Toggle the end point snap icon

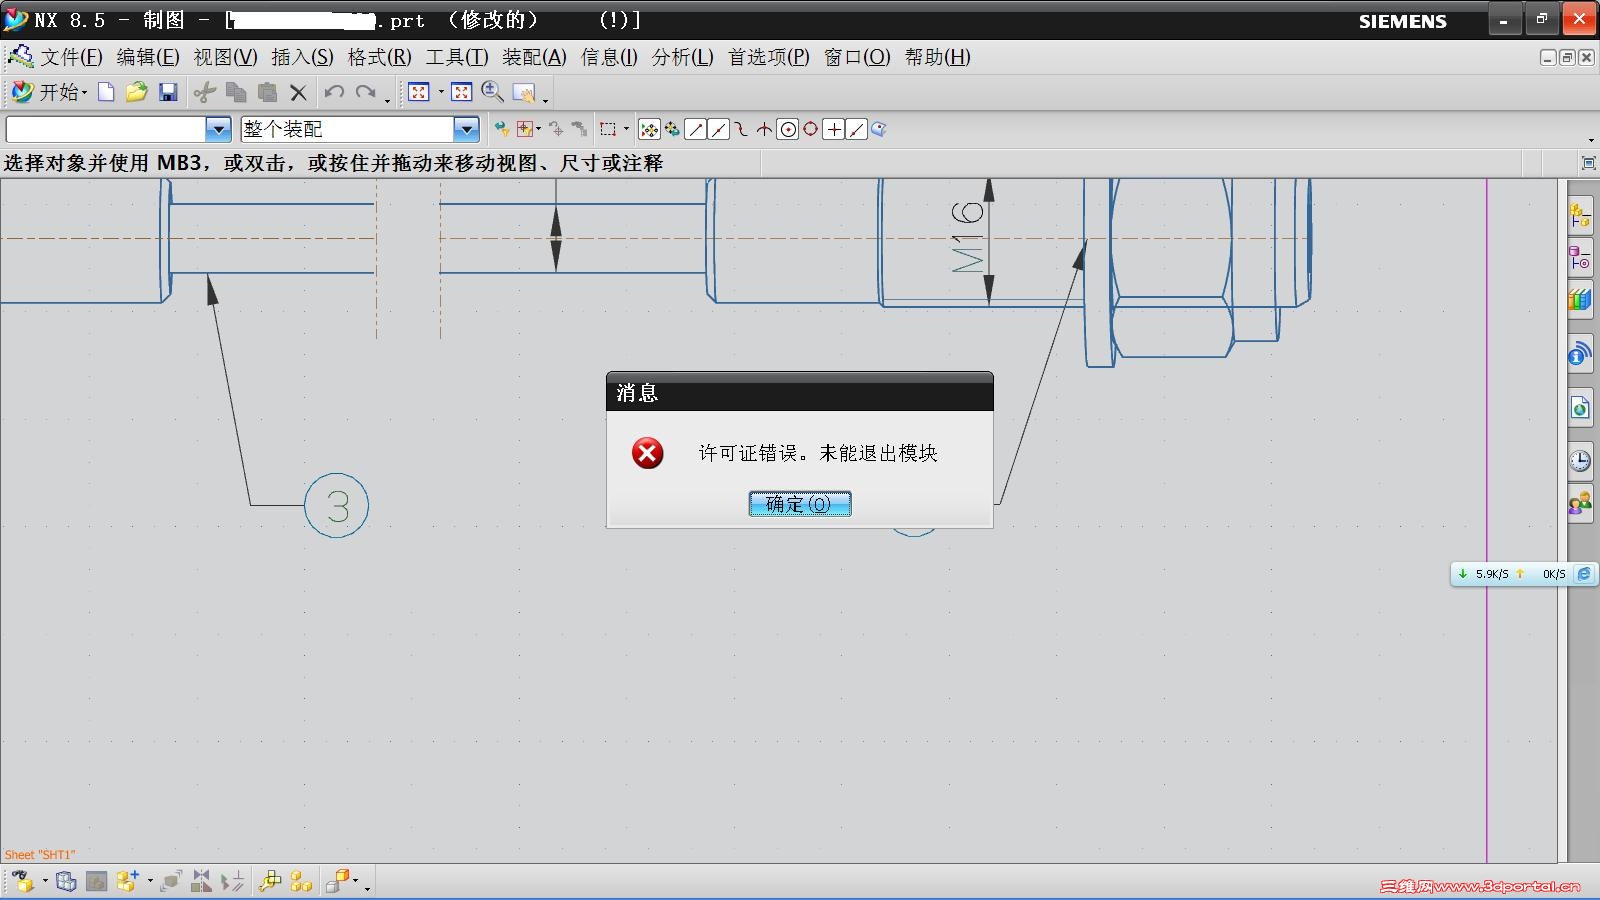(x=695, y=129)
